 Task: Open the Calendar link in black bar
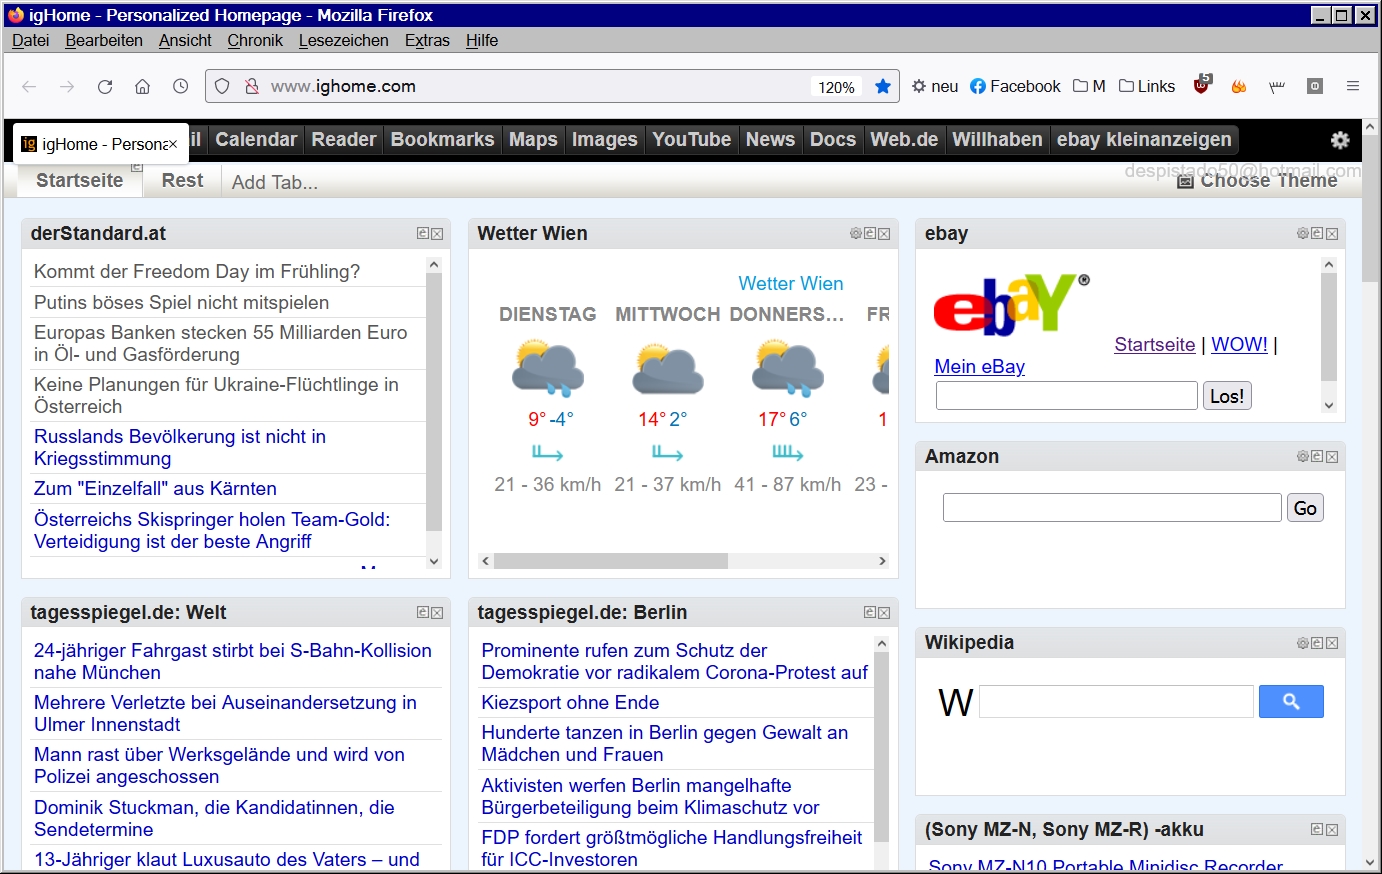256,140
